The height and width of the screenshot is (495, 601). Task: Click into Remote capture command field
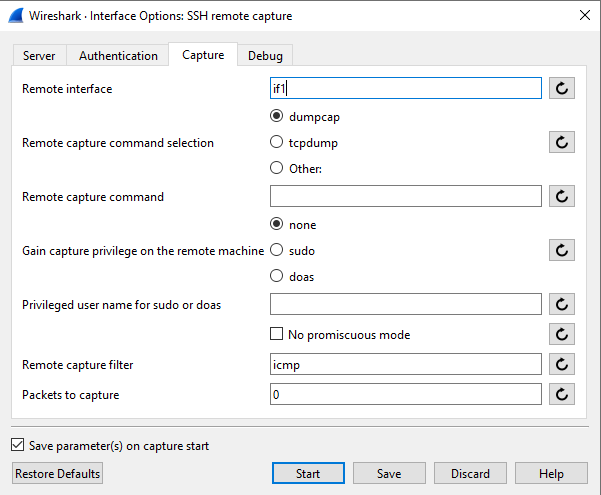[406, 196]
